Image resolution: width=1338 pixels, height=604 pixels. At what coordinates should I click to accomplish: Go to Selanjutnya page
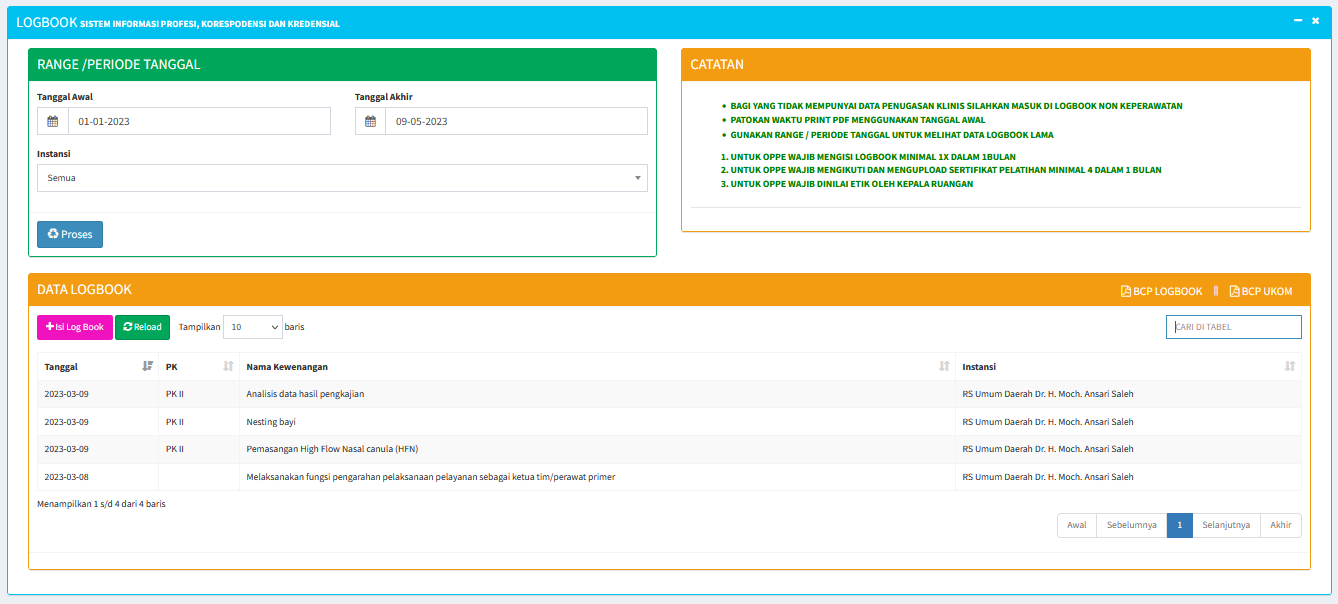tap(1226, 525)
